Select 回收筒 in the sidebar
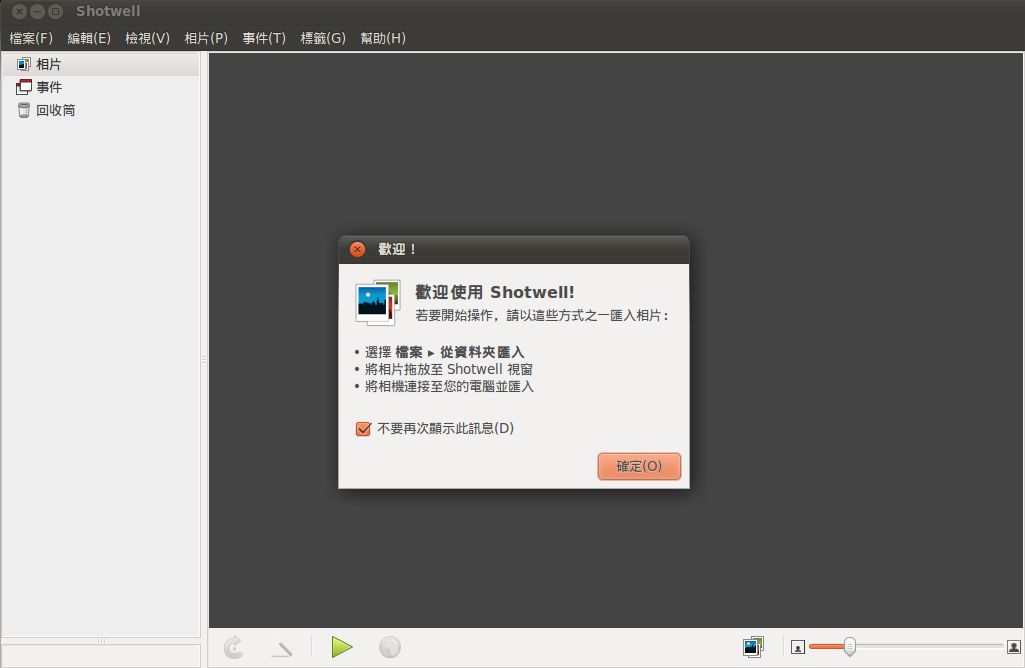The height and width of the screenshot is (668, 1025). 100,110
